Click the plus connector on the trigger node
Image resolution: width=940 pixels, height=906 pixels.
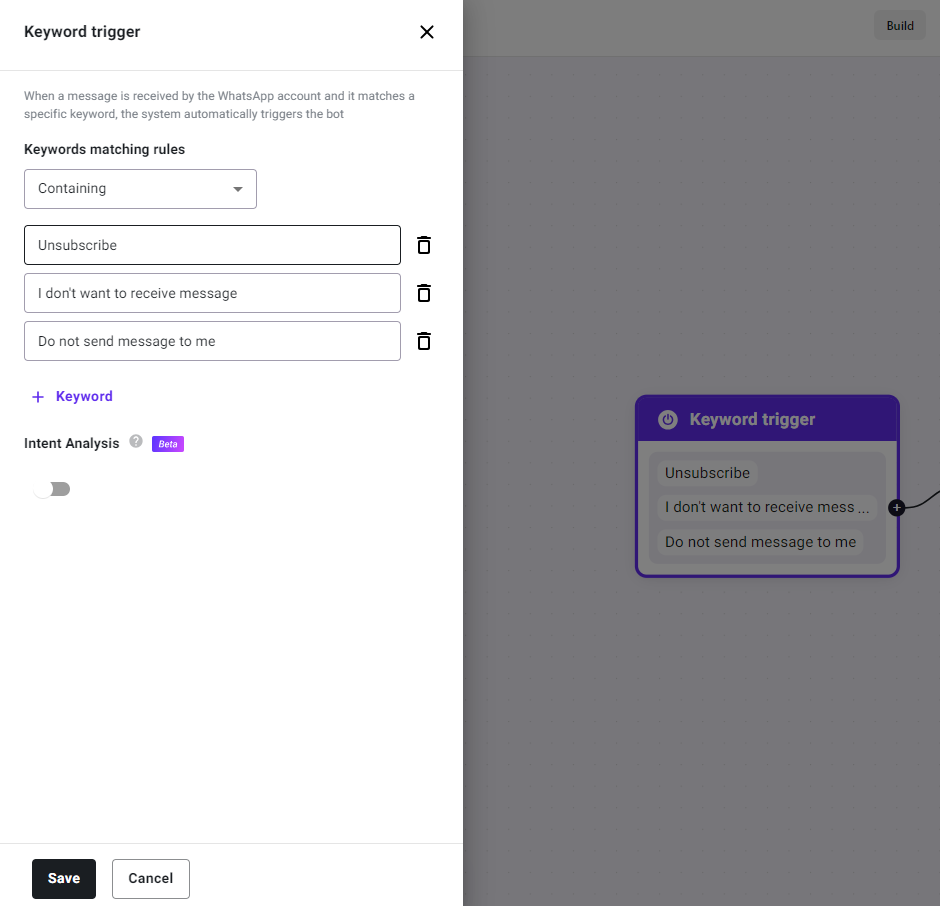[897, 508]
